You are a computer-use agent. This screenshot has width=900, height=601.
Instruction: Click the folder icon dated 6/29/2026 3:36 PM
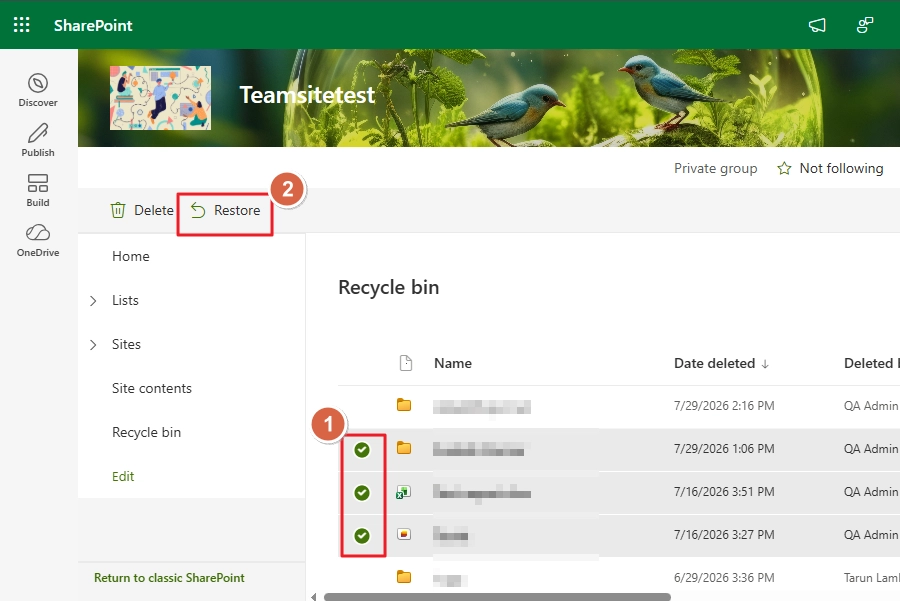[x=404, y=577]
